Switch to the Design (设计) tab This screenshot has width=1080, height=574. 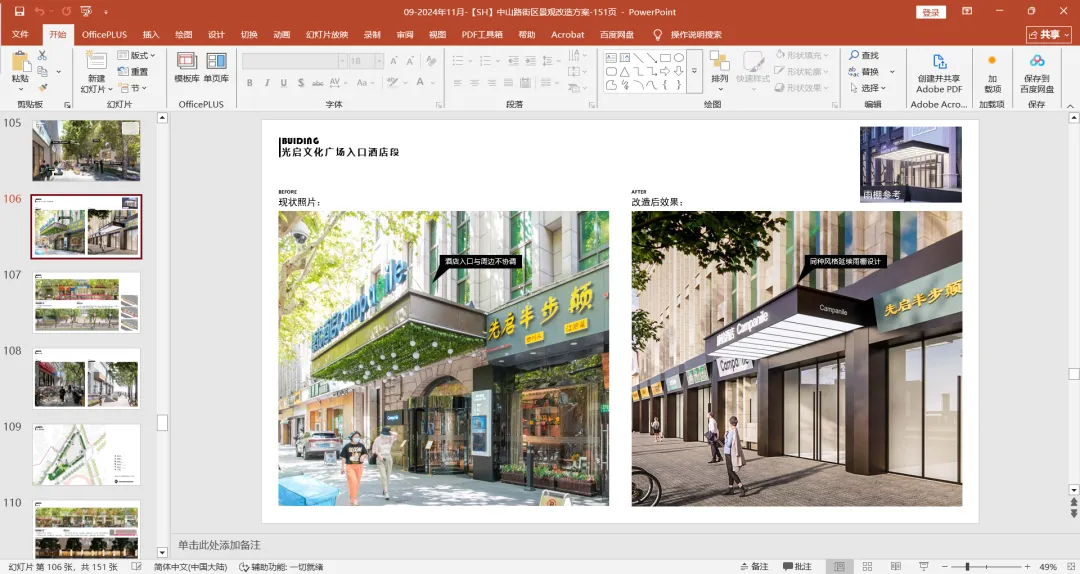point(216,34)
